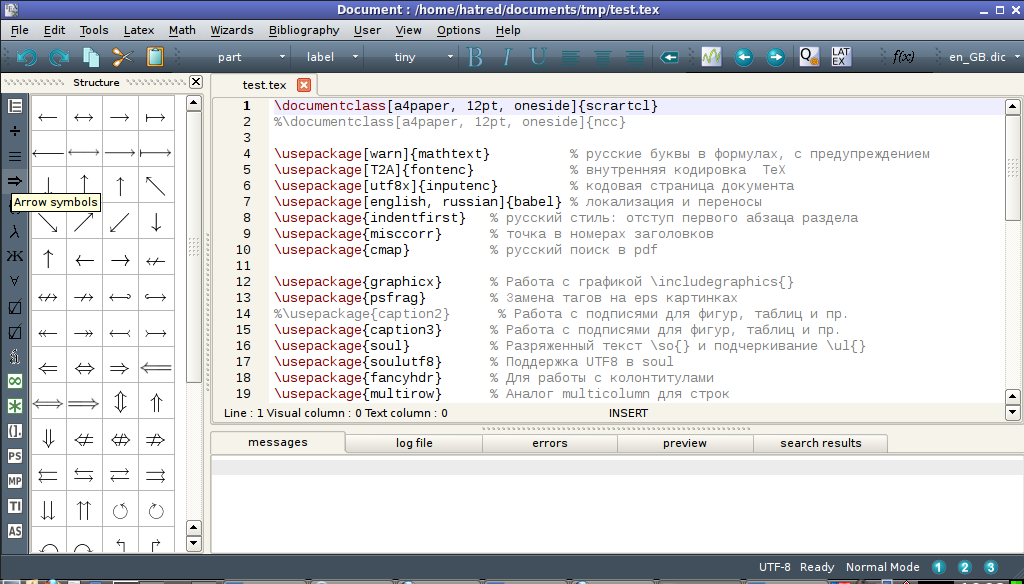Click the Paste clipboard icon
Screen dimensions: 1024x584
pyautogui.click(x=155, y=57)
